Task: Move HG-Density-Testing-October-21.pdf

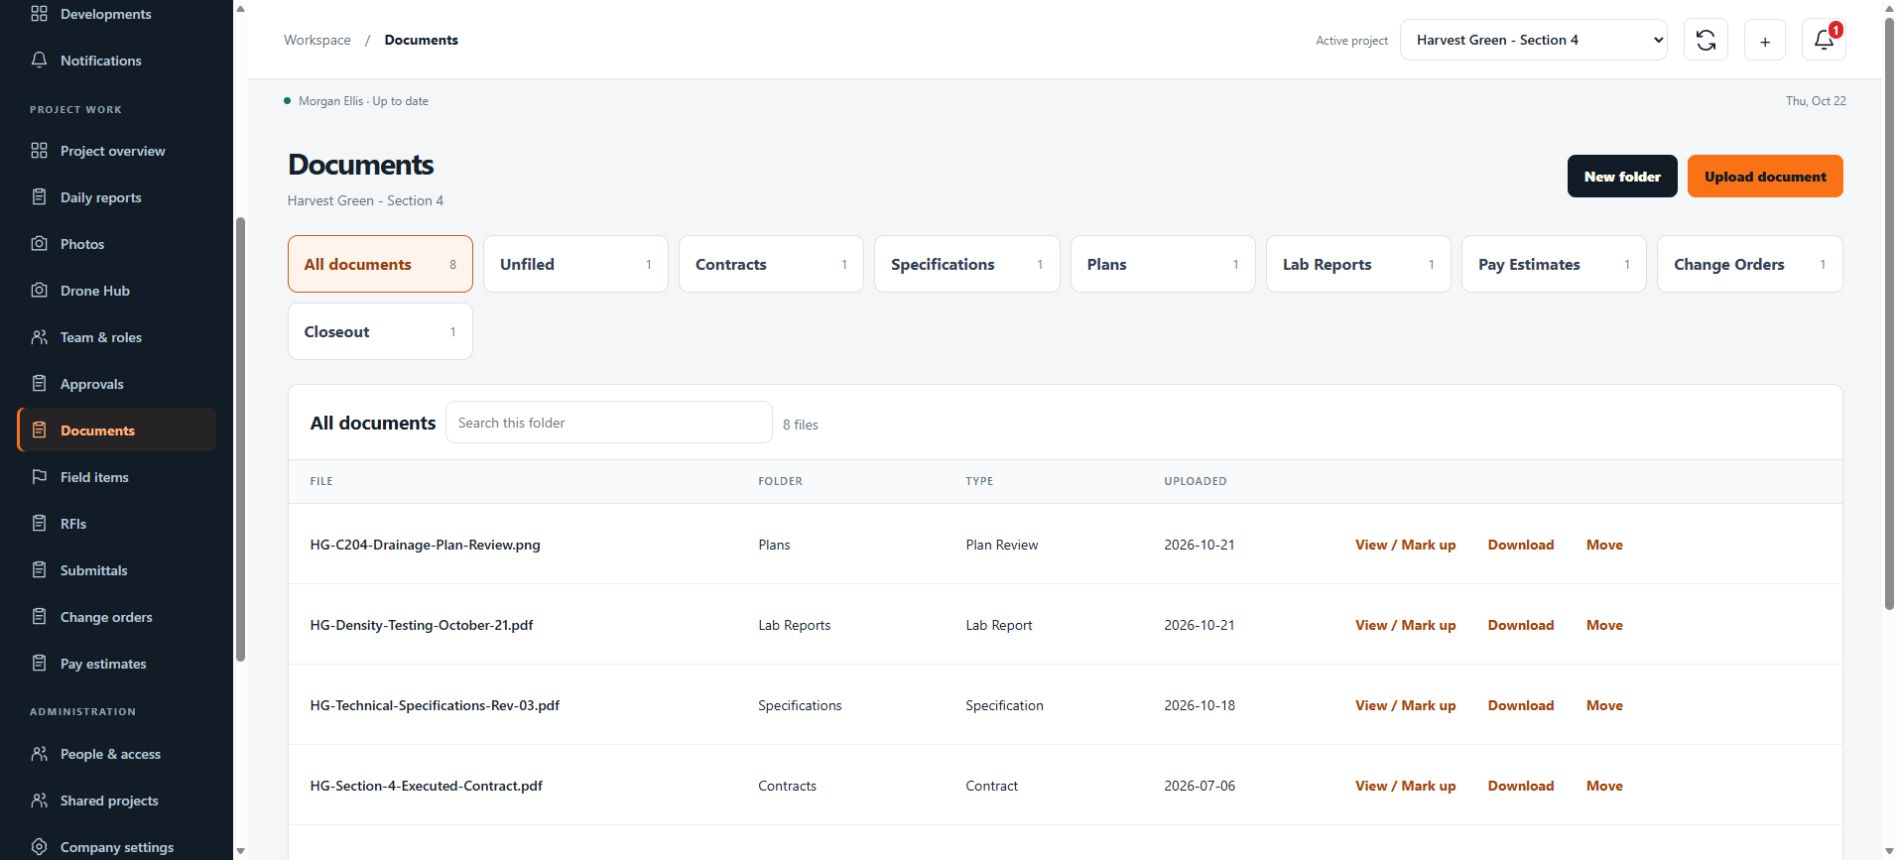Action: 1604,625
